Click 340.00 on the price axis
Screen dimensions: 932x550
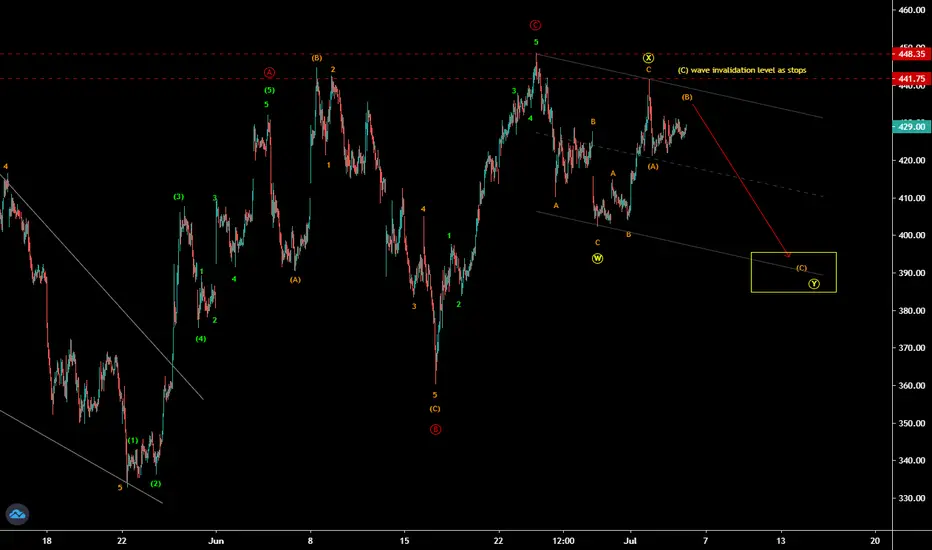912,460
